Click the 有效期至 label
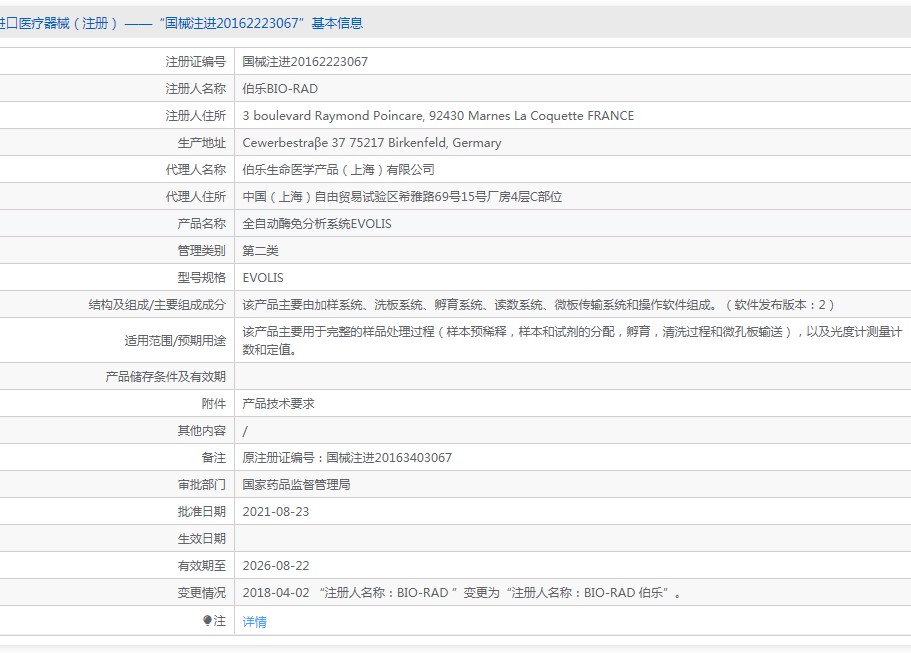911x653 pixels. tap(202, 566)
